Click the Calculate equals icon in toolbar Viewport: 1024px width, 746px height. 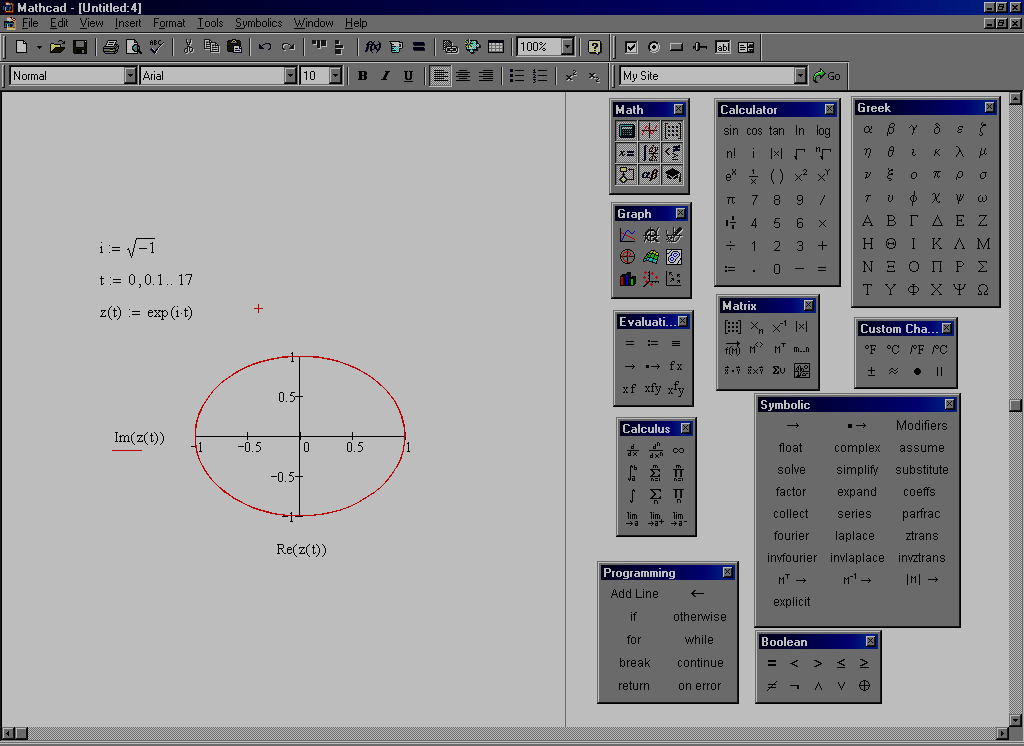[419, 47]
